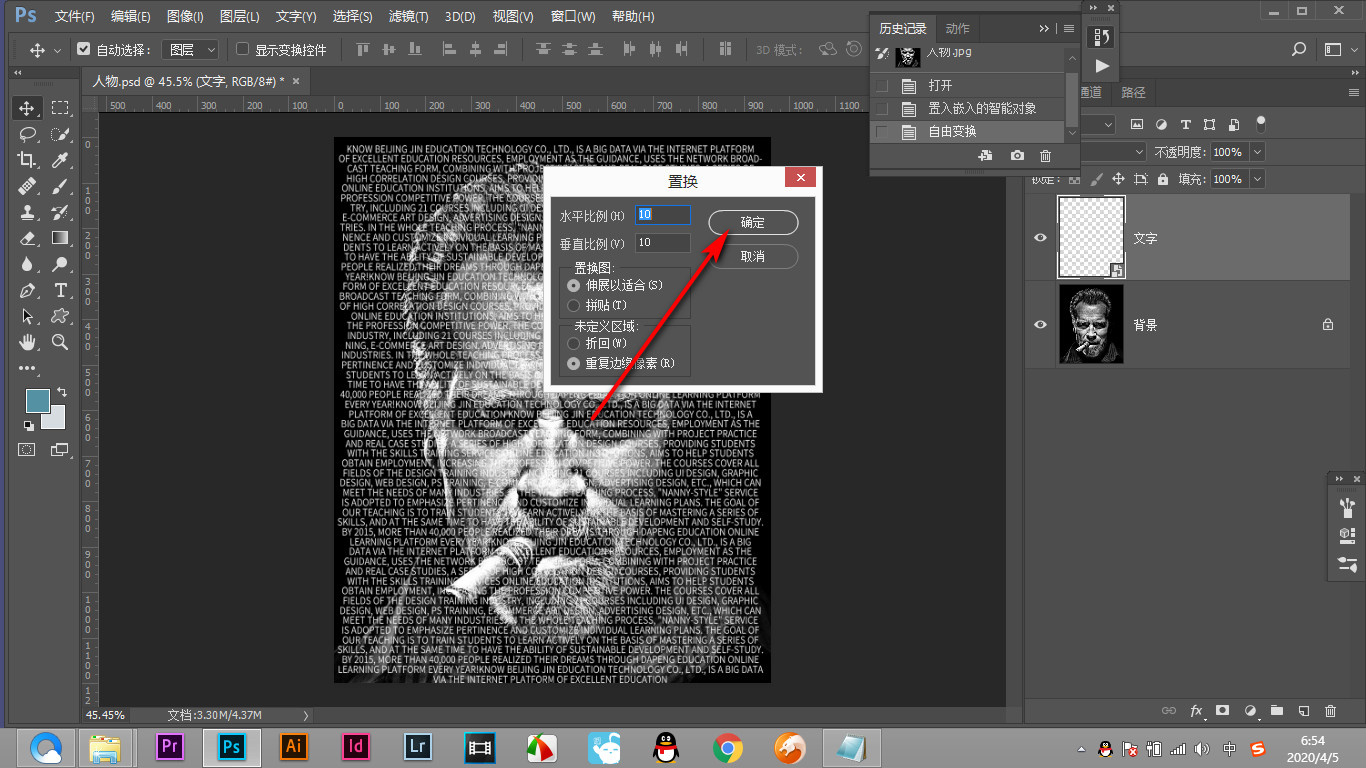
Task: Swap foreground and background colors
Action: click(x=62, y=391)
